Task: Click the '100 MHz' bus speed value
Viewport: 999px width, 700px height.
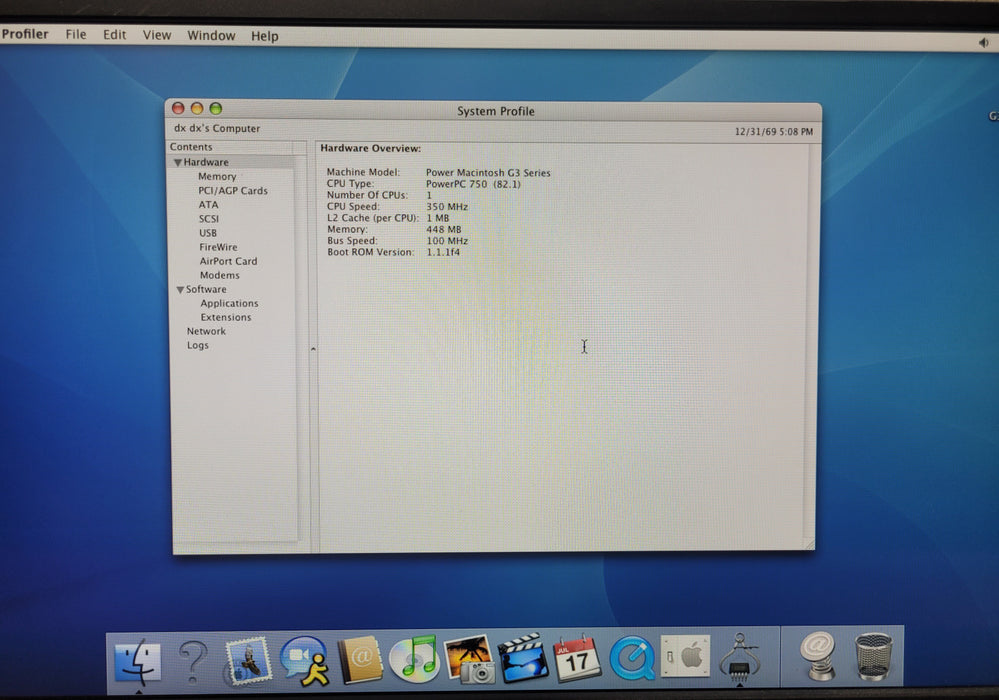Action: (447, 241)
